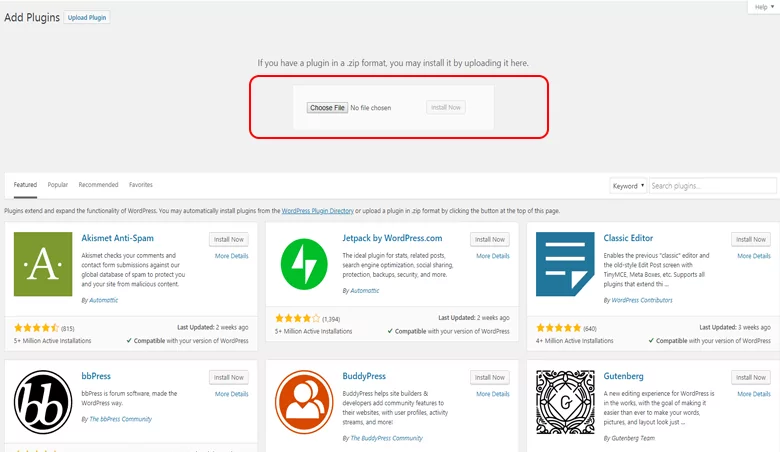The height and width of the screenshot is (452, 780).
Task: Click the Classic Editor plugin icon
Action: click(x=565, y=264)
